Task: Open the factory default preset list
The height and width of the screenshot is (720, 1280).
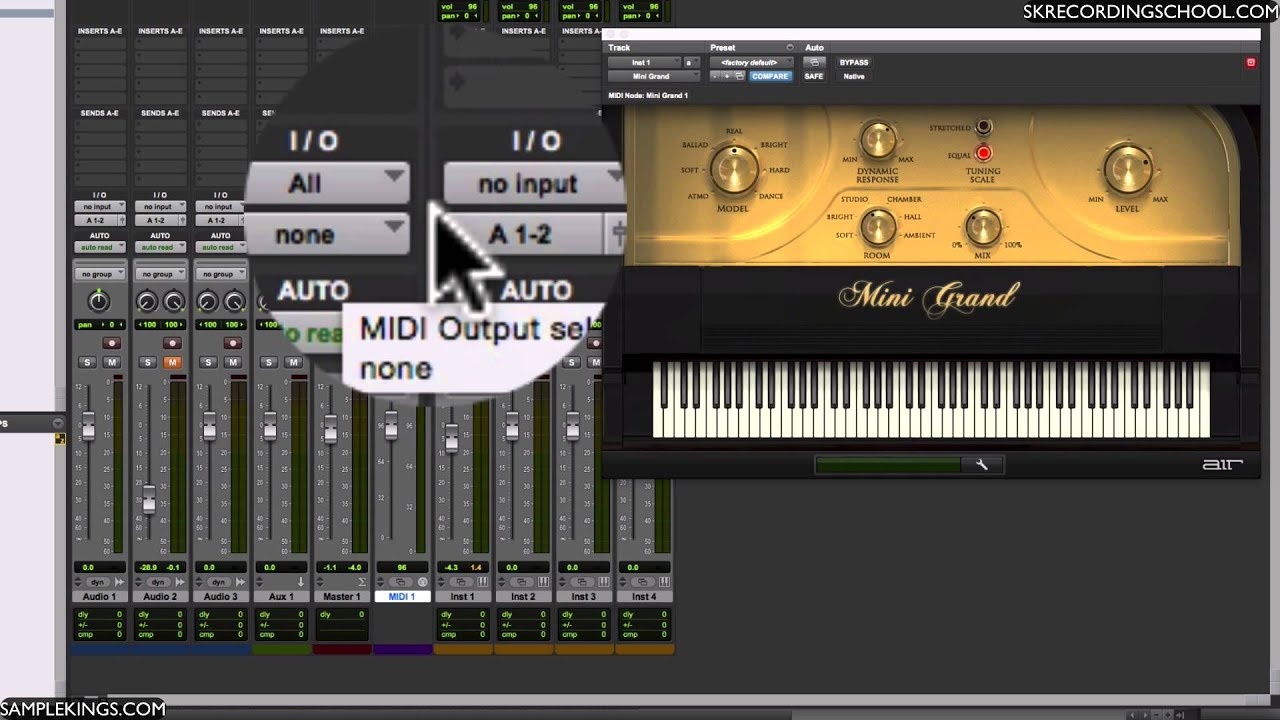Action: coord(750,62)
